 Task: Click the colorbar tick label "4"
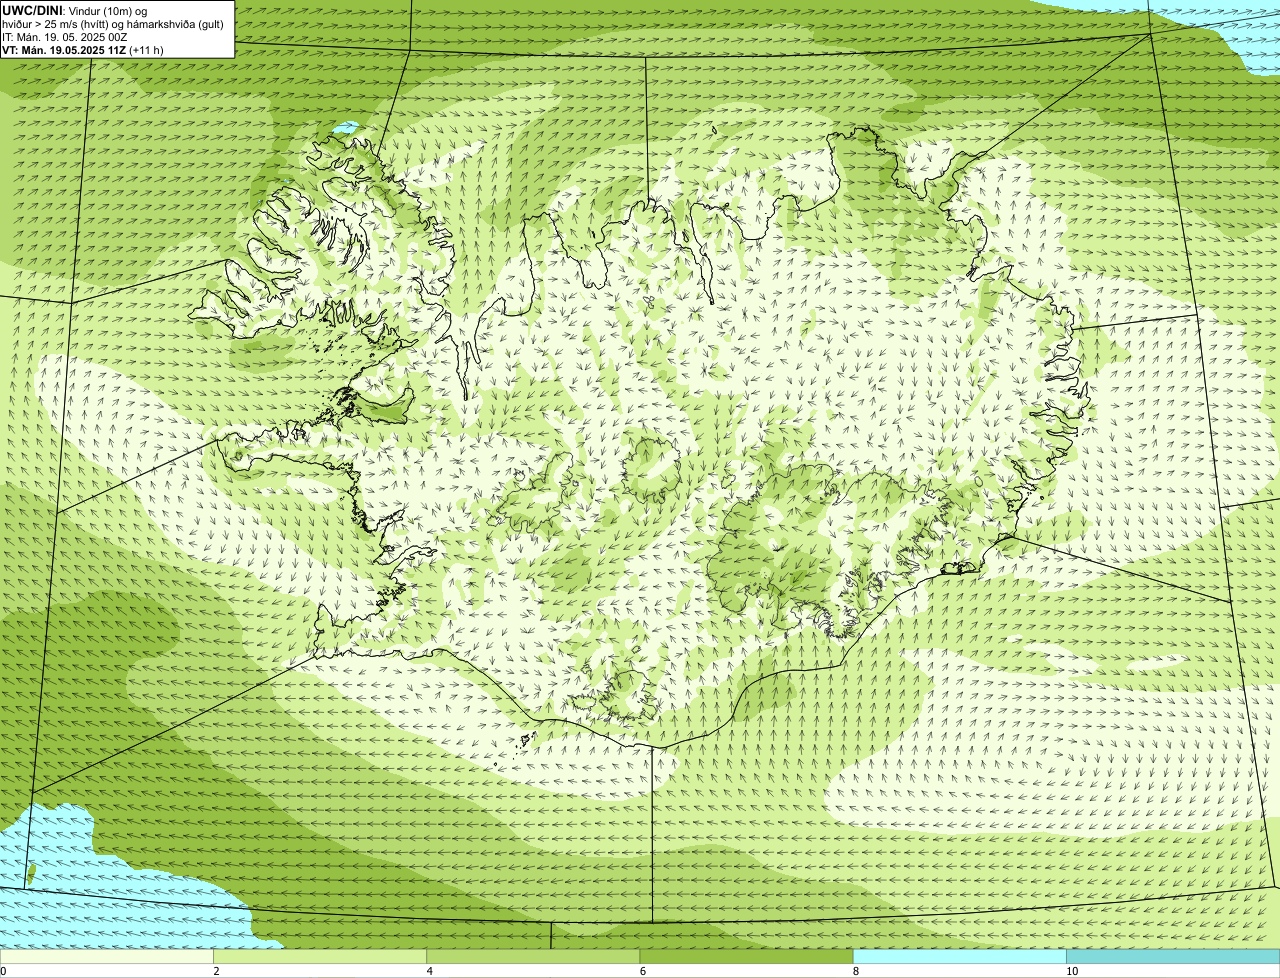click(x=429, y=971)
